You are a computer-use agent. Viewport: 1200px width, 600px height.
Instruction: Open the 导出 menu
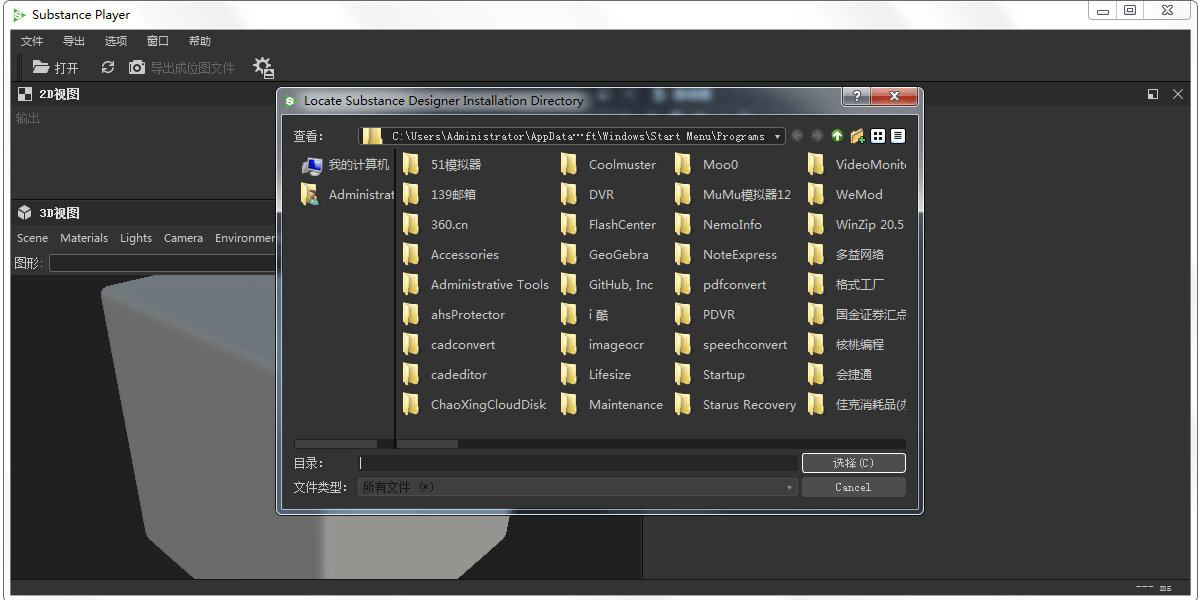click(74, 41)
